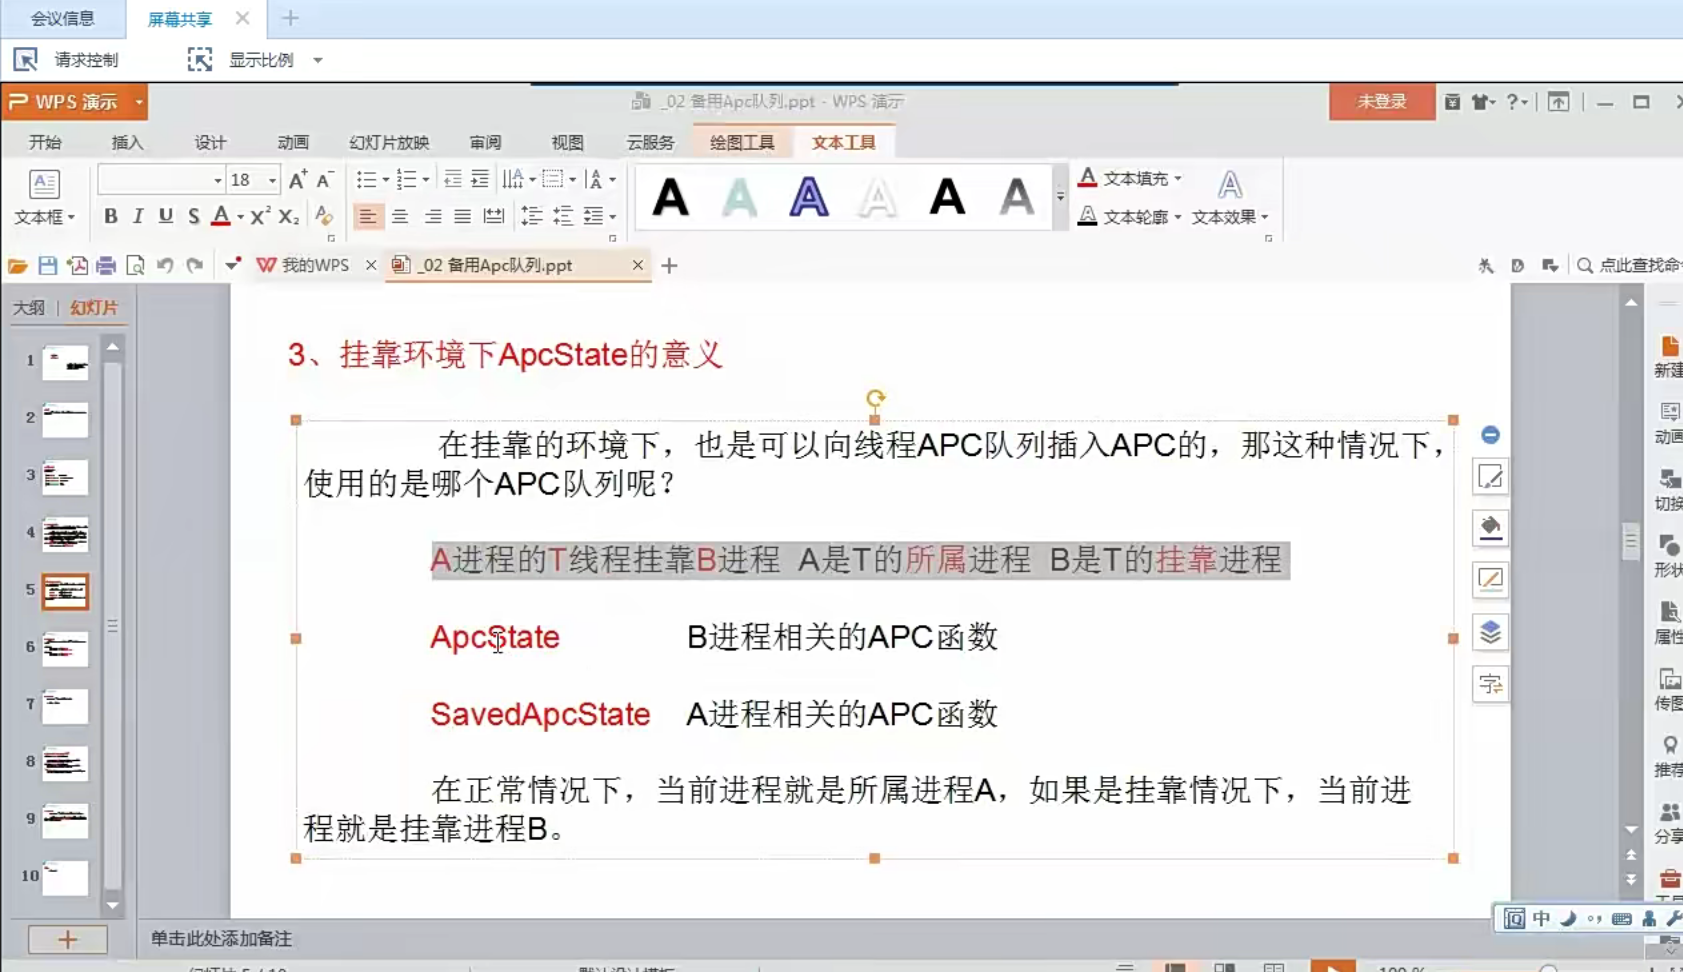Image resolution: width=1683 pixels, height=972 pixels.
Task: Open the font size dropdown
Action: pyautogui.click(x=272, y=180)
